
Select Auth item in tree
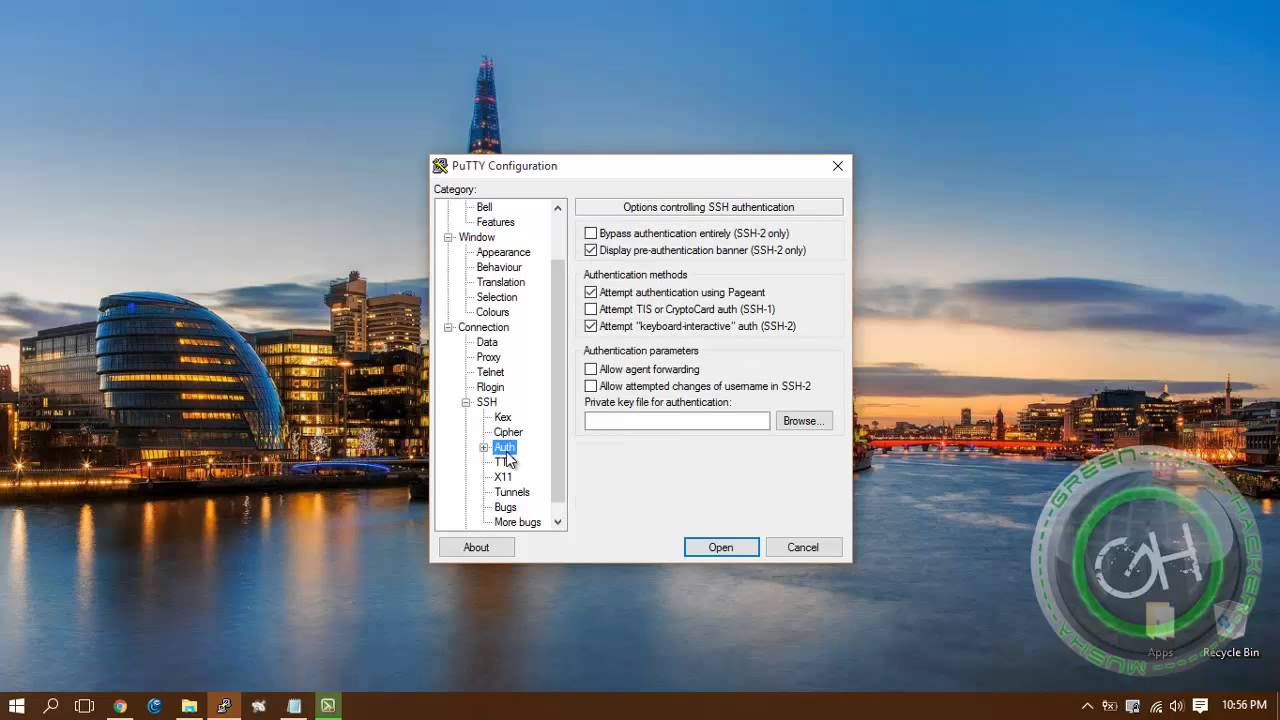[504, 447]
